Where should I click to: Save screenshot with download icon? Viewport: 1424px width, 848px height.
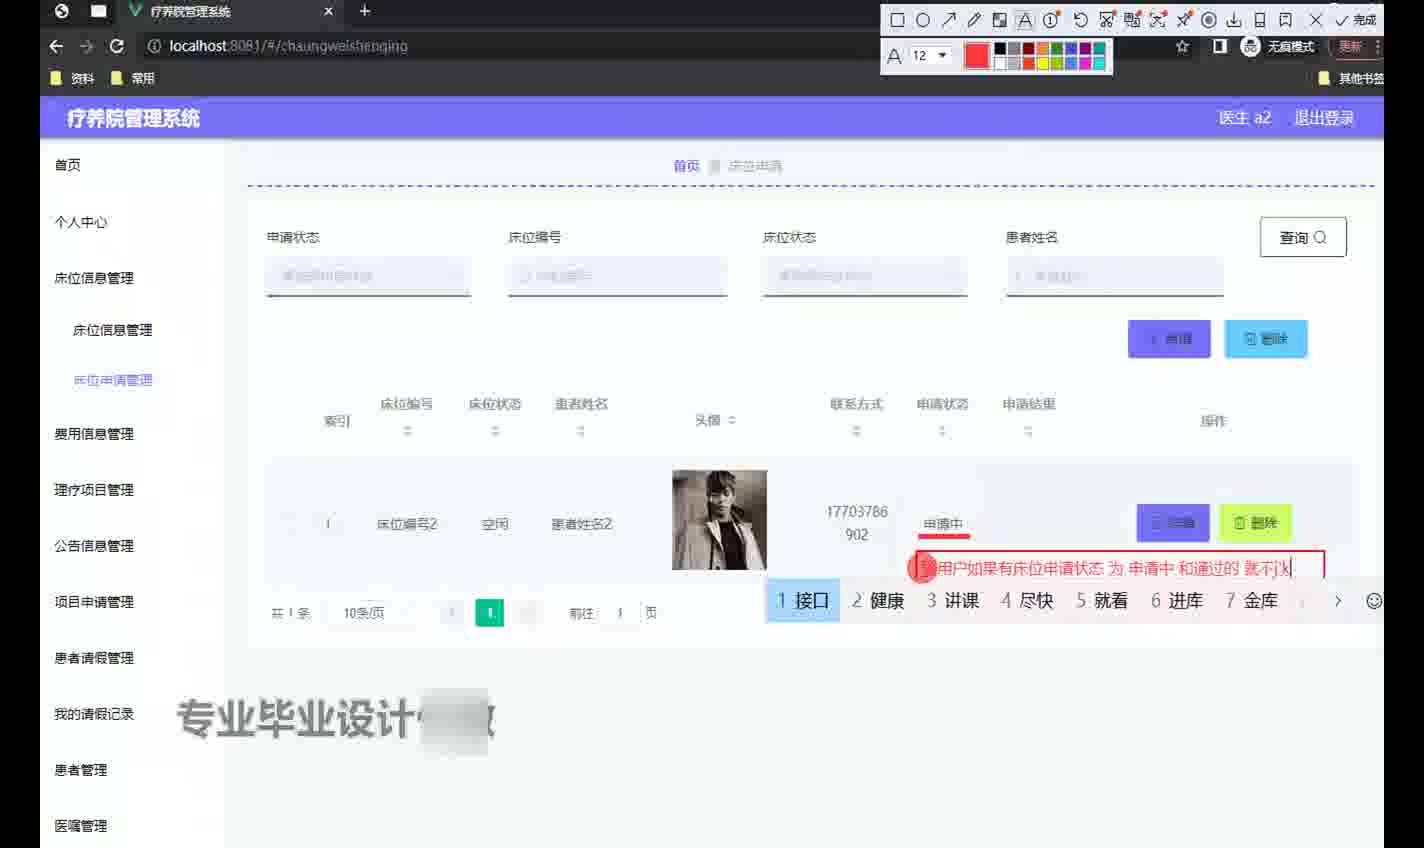coord(1234,20)
